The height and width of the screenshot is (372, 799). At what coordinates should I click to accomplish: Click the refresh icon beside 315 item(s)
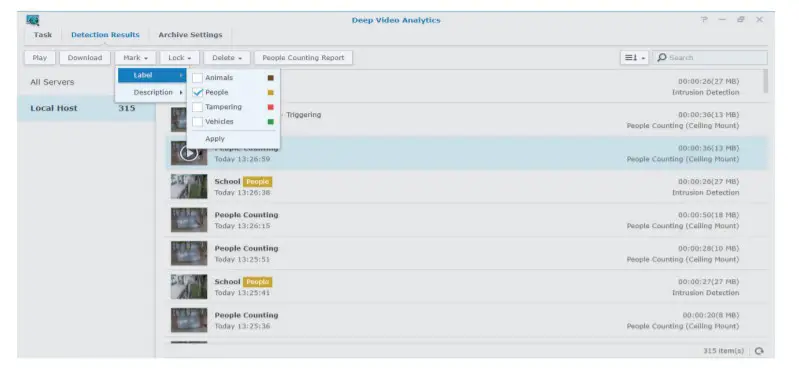click(x=759, y=351)
